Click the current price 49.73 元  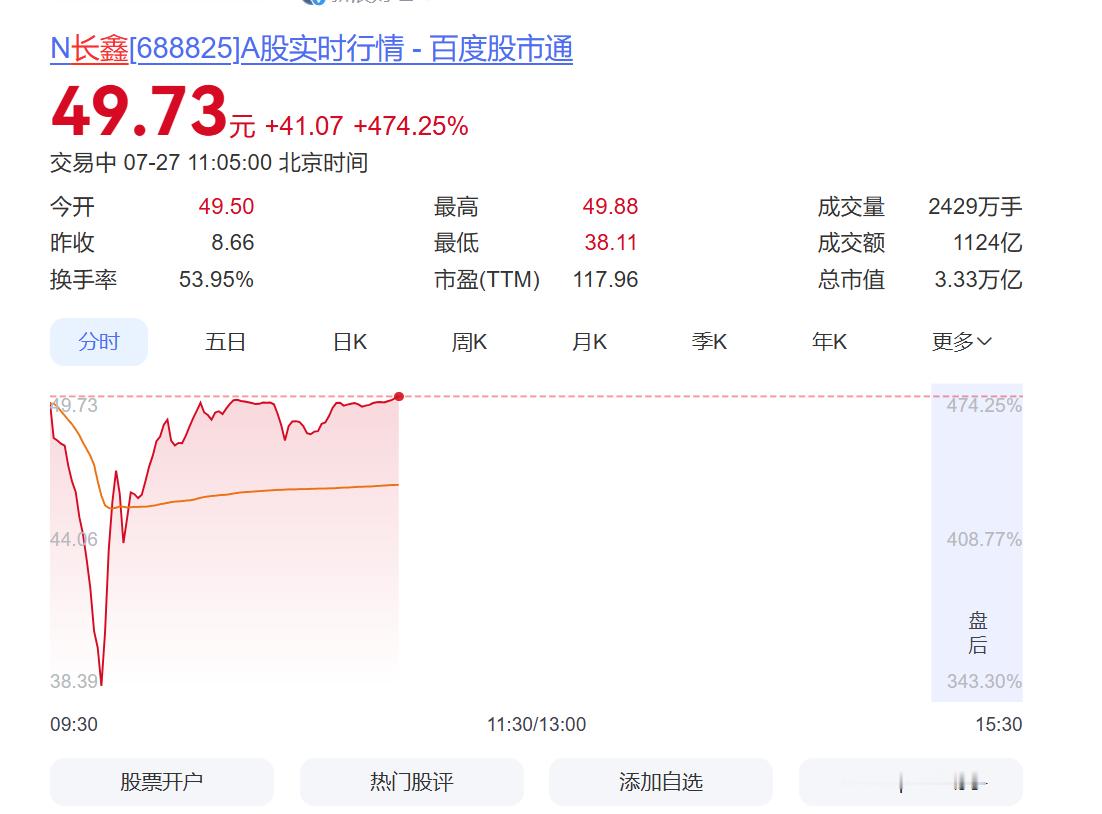coord(153,112)
